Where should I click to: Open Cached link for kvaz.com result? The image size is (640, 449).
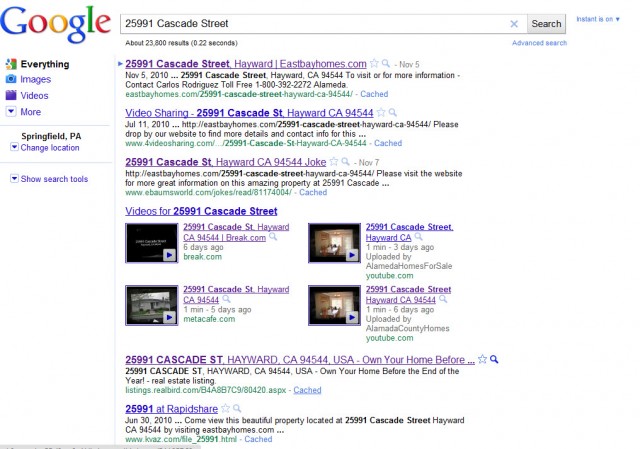tap(258, 440)
